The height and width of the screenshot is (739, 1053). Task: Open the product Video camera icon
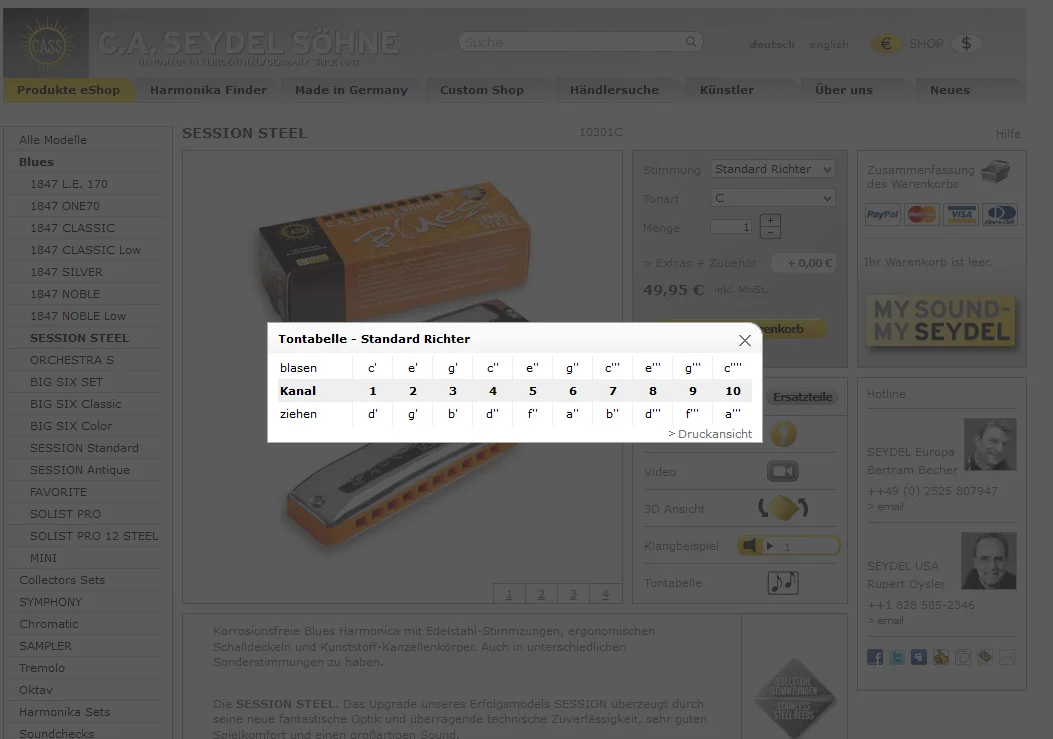tap(782, 472)
